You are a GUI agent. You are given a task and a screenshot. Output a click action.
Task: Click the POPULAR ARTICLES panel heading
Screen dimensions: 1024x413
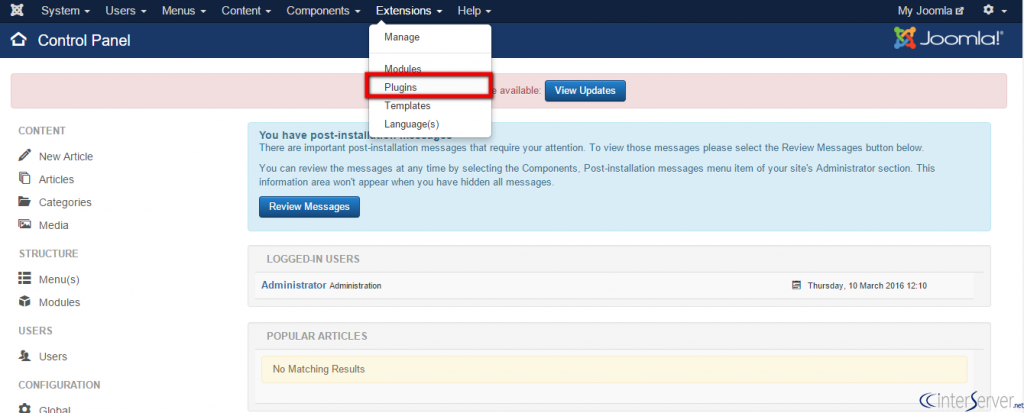tap(317, 336)
